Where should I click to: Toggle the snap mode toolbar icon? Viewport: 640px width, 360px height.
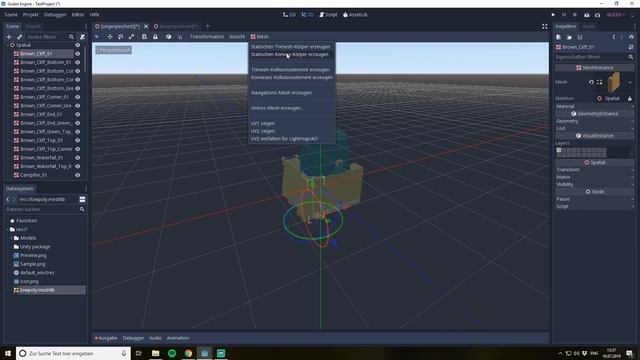tap(180, 37)
